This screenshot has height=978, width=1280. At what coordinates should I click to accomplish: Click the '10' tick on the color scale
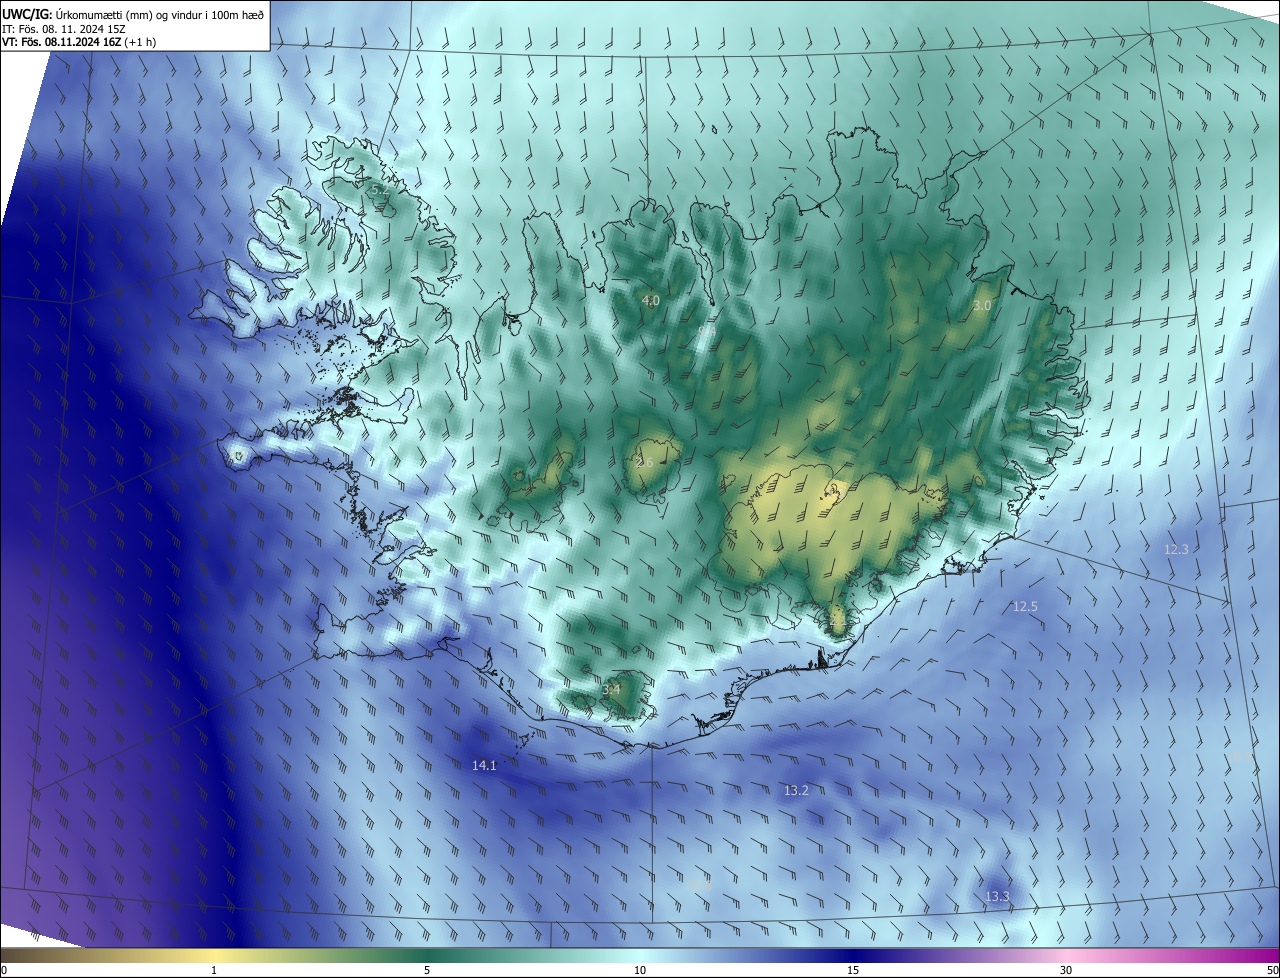pos(640,970)
